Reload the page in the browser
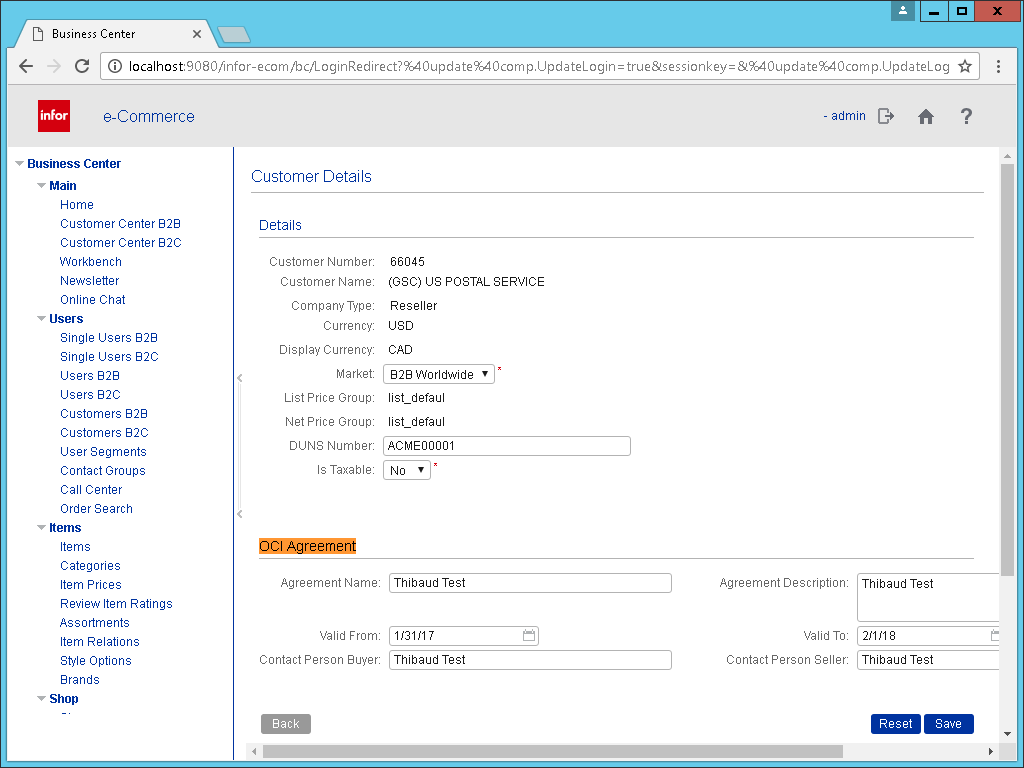Viewport: 1024px width, 768px height. click(82, 66)
